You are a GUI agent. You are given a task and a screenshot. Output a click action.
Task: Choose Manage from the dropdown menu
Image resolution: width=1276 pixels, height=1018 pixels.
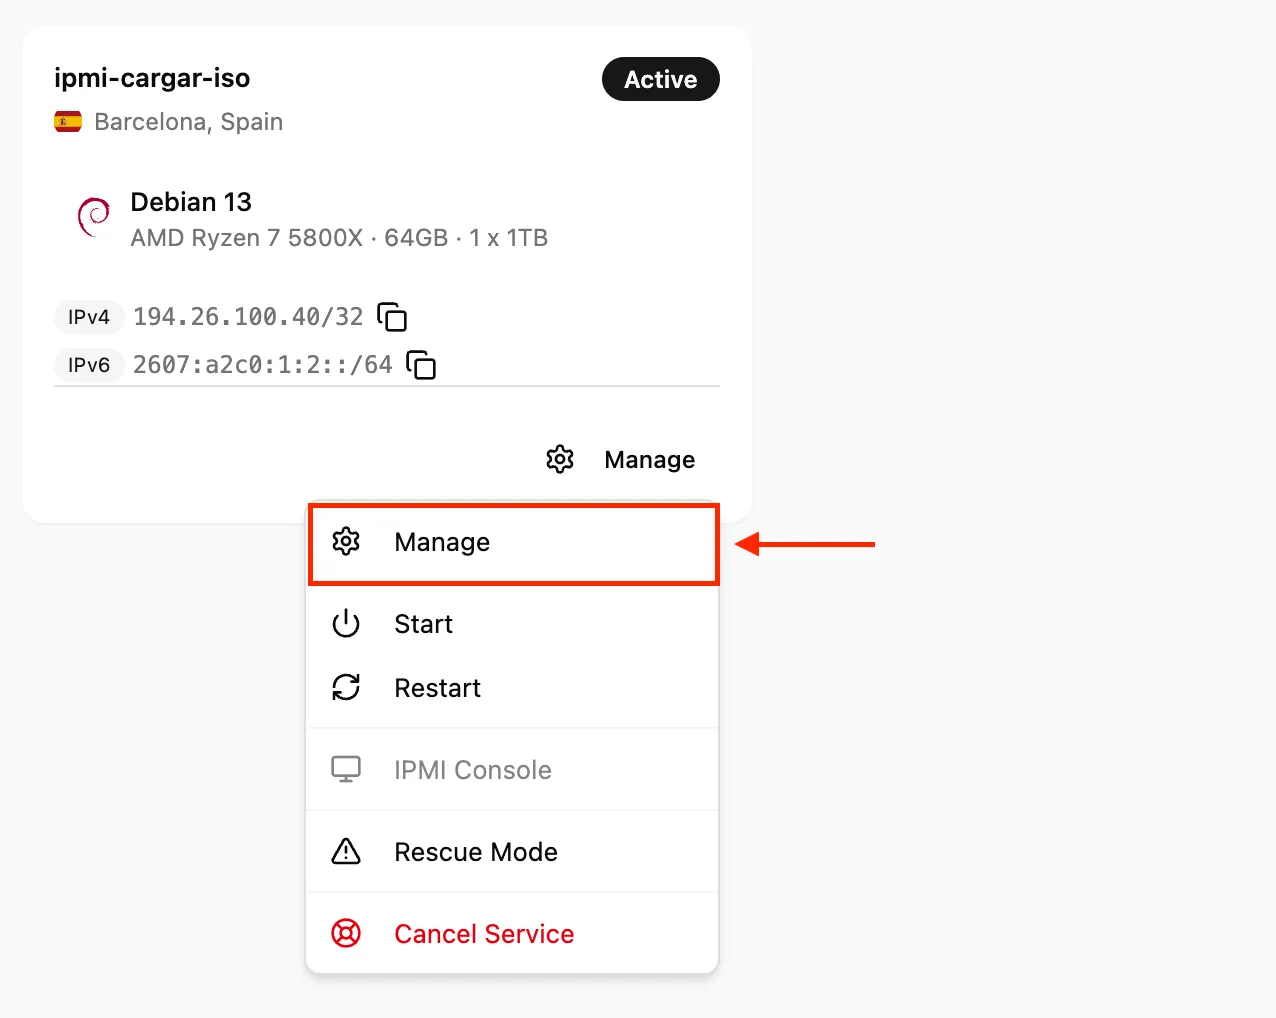coord(442,543)
